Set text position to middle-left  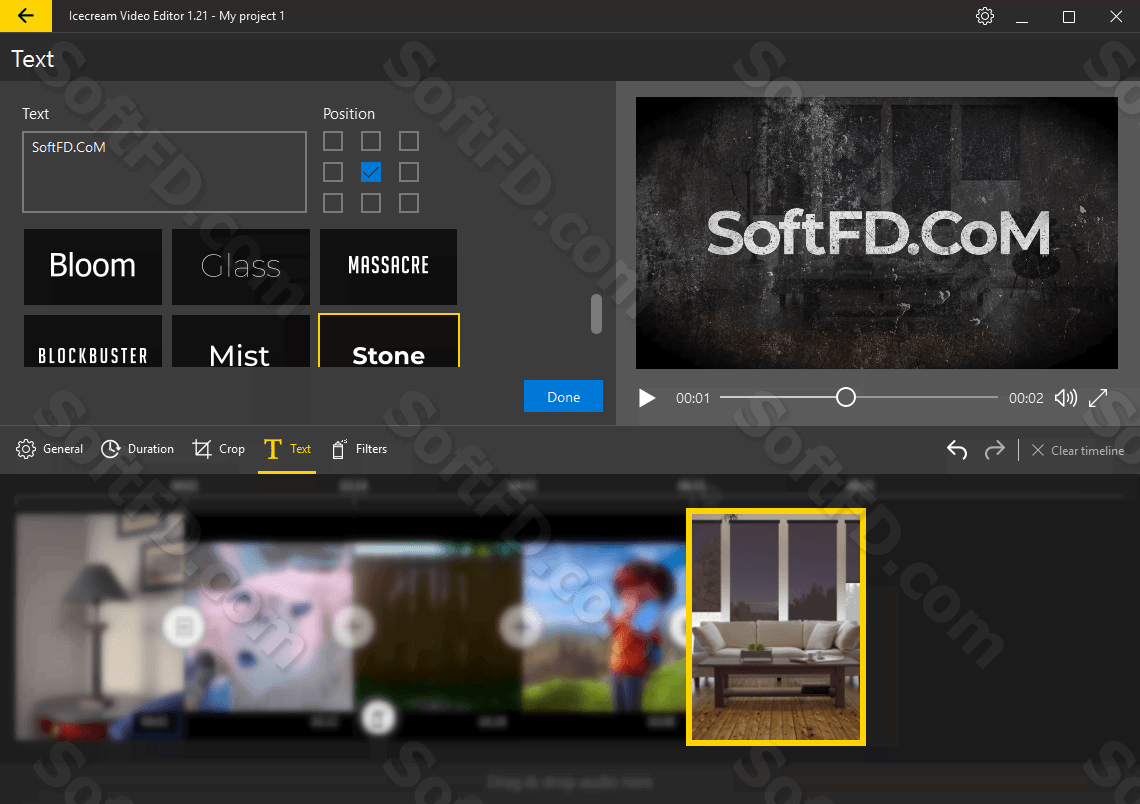coord(333,172)
